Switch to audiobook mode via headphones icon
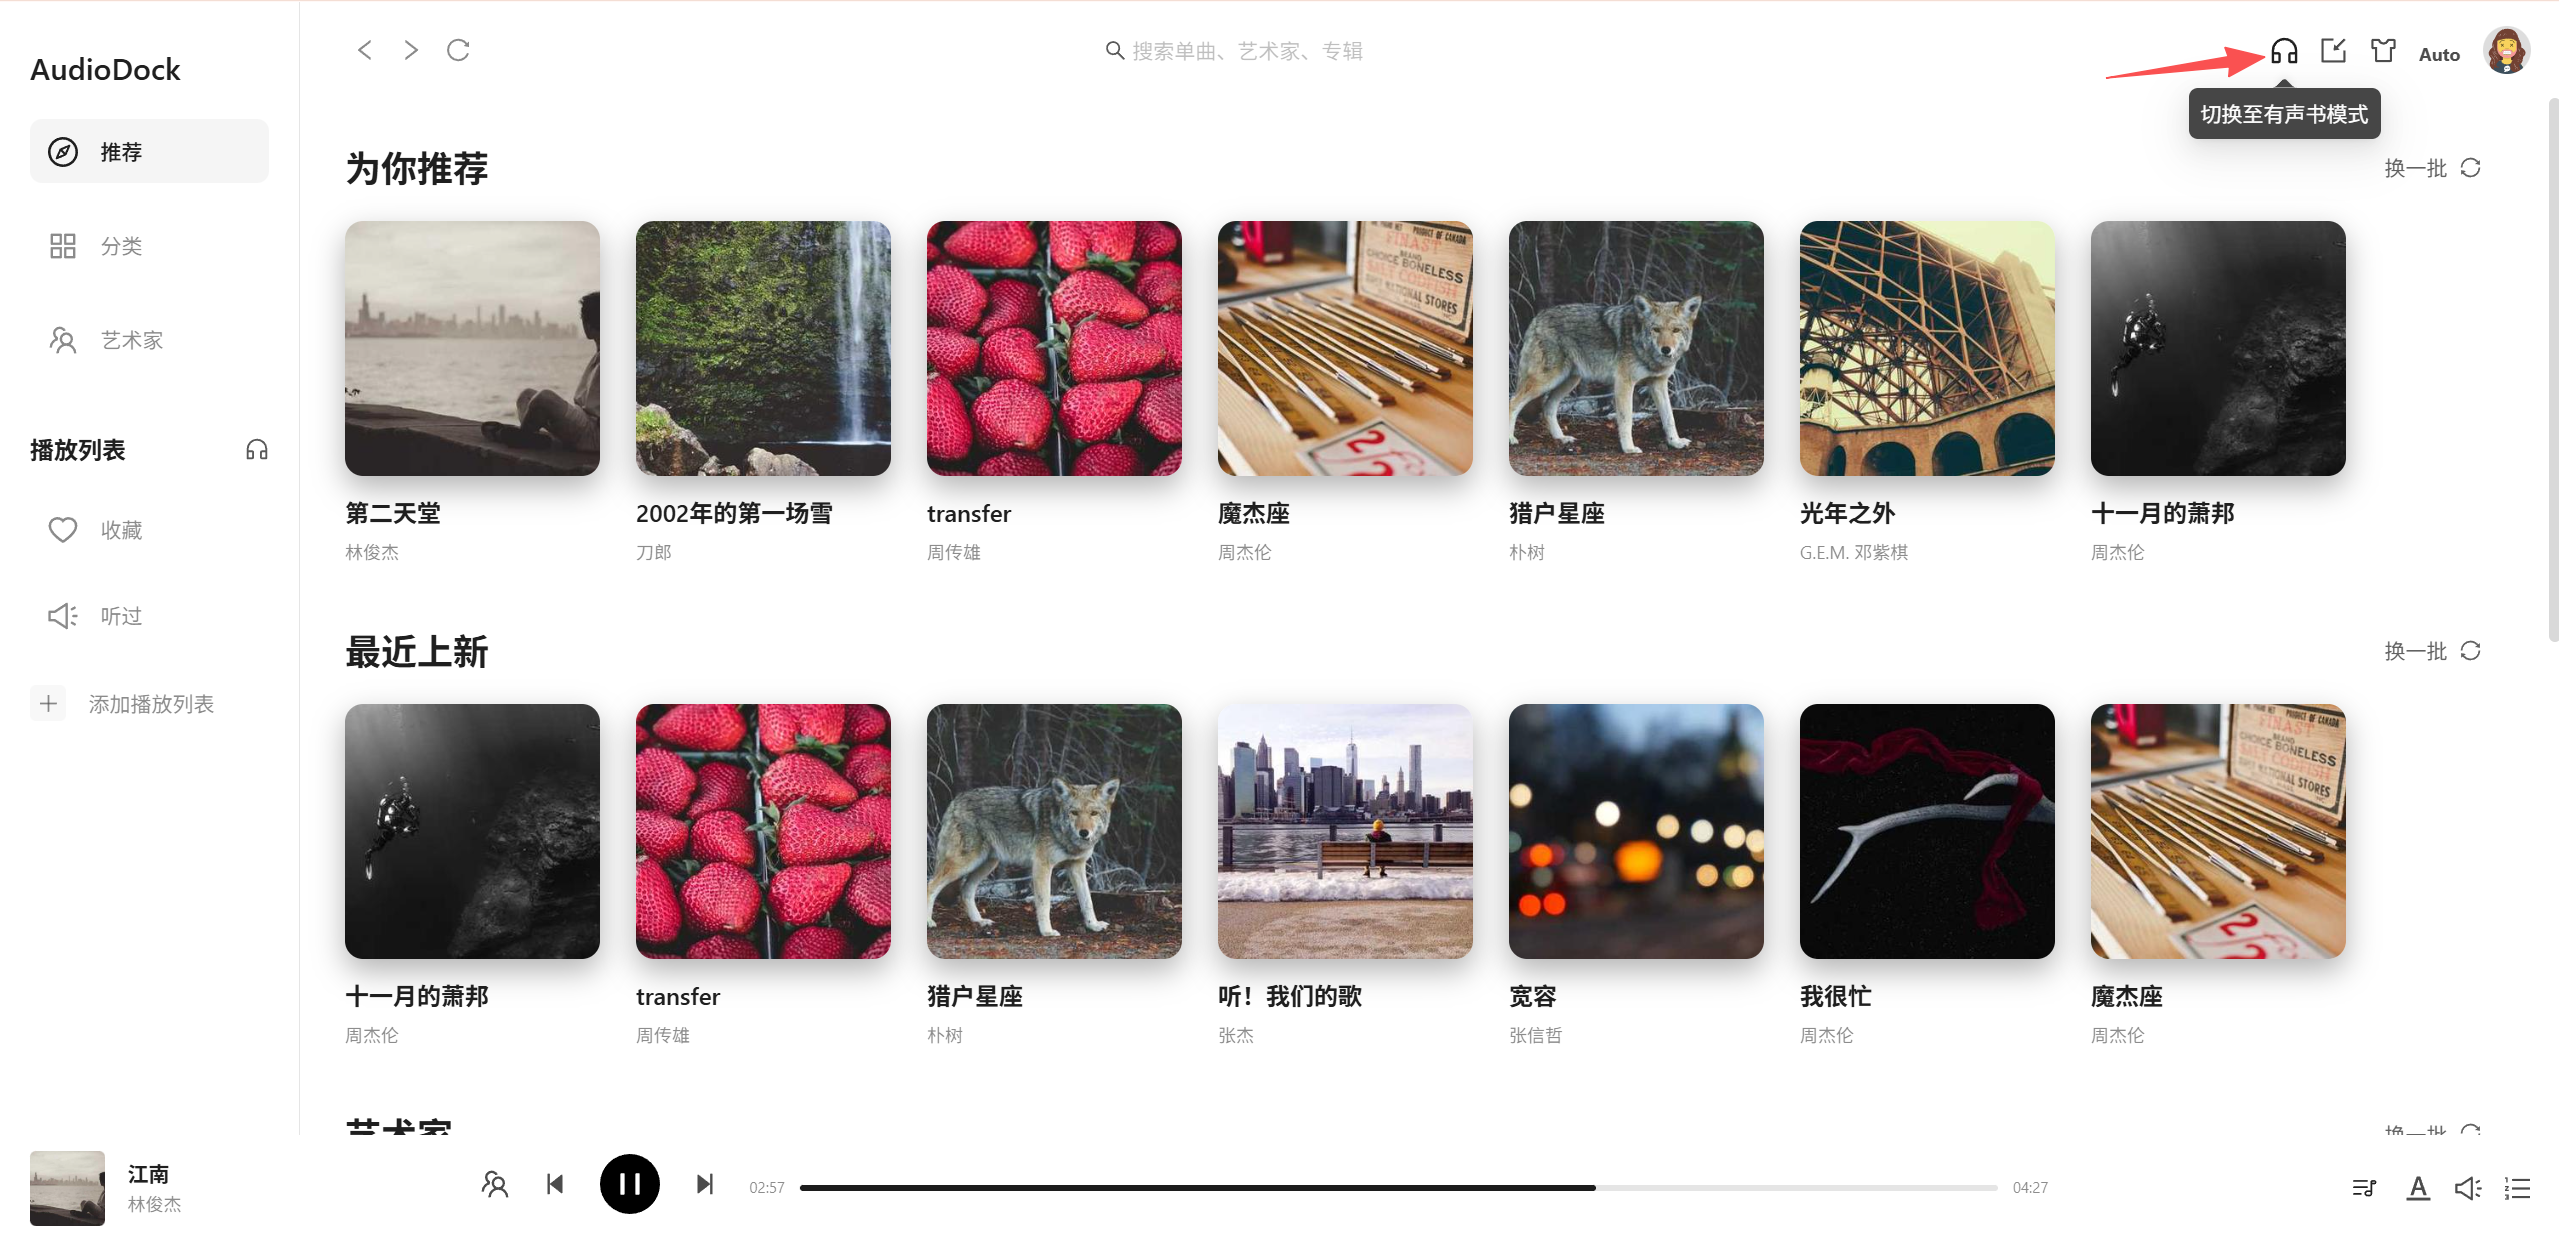2559x1239 pixels. 2284,51
